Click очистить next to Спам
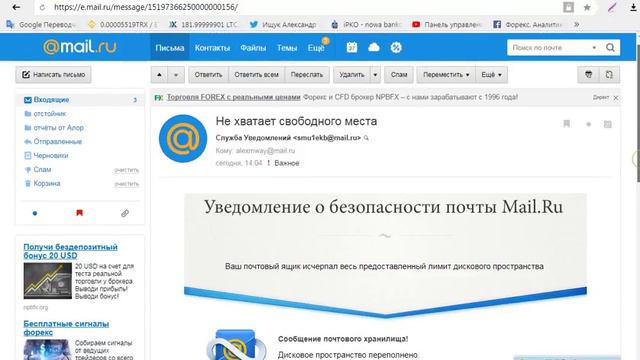Image resolution: width=640 pixels, height=360 pixels. pos(127,170)
